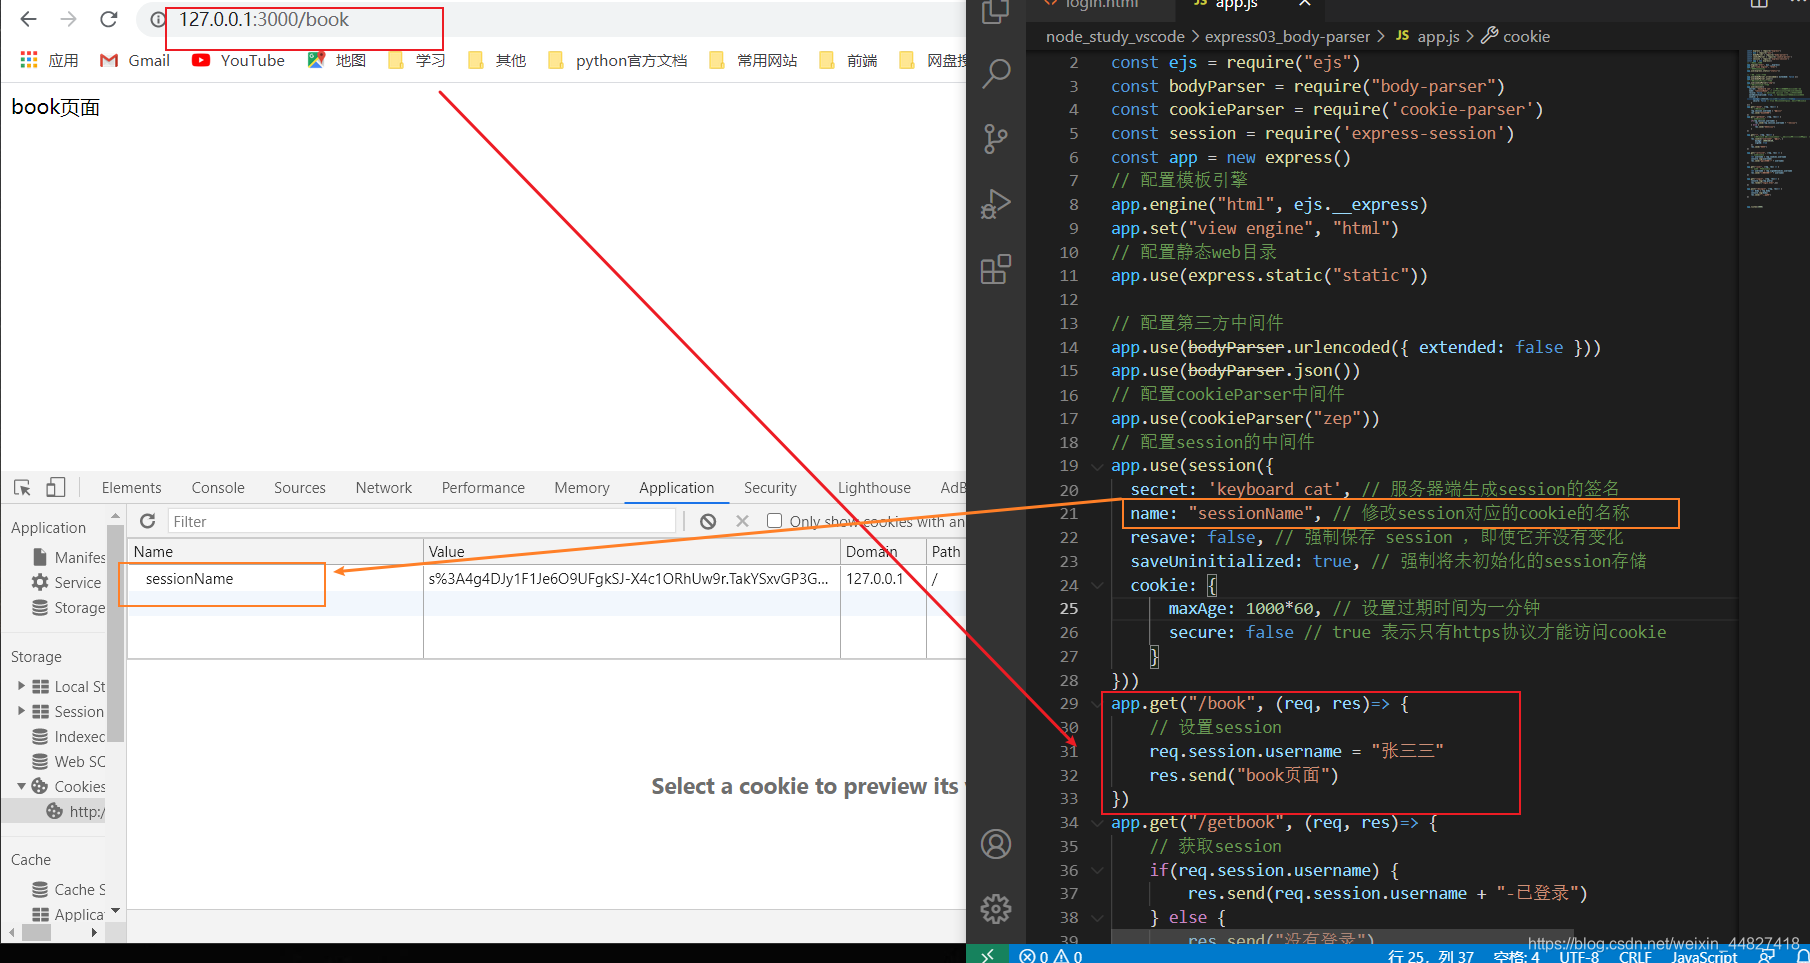Close the app.js editor tab

(x=1304, y=4)
